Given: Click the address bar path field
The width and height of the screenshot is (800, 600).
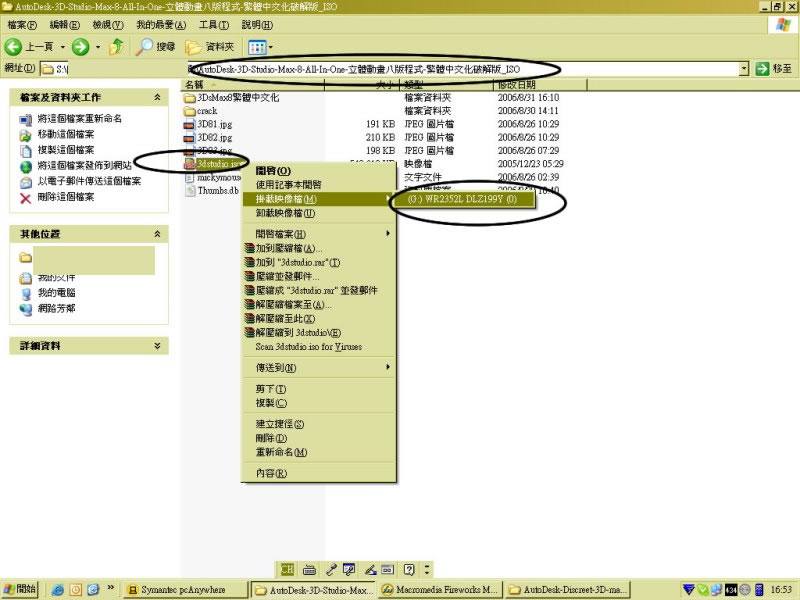Looking at the screenshot, I should coord(389,68).
